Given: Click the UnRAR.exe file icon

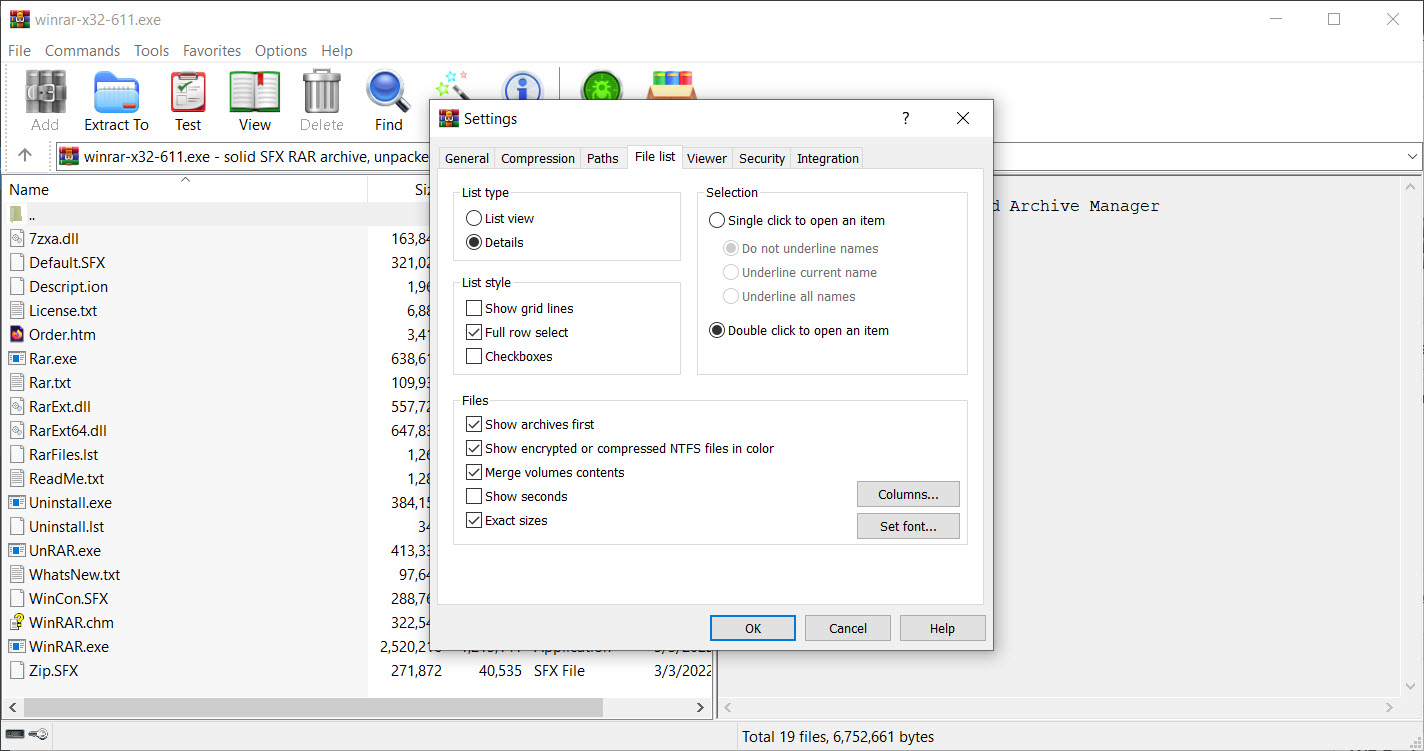Looking at the screenshot, I should pyautogui.click(x=17, y=550).
